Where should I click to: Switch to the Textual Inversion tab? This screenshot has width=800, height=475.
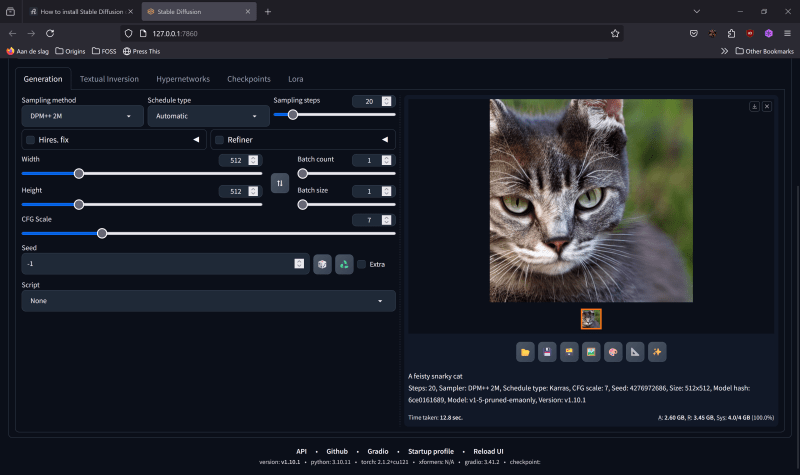pyautogui.click(x=109, y=78)
